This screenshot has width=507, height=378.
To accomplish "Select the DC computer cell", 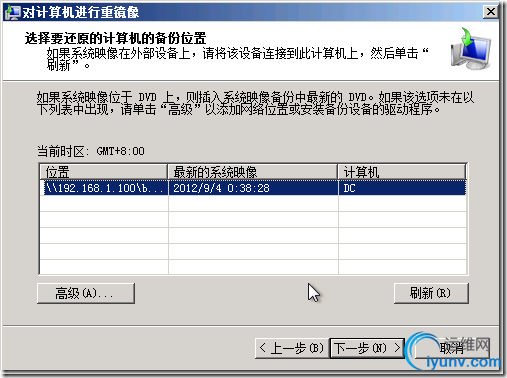I will (x=402, y=188).
